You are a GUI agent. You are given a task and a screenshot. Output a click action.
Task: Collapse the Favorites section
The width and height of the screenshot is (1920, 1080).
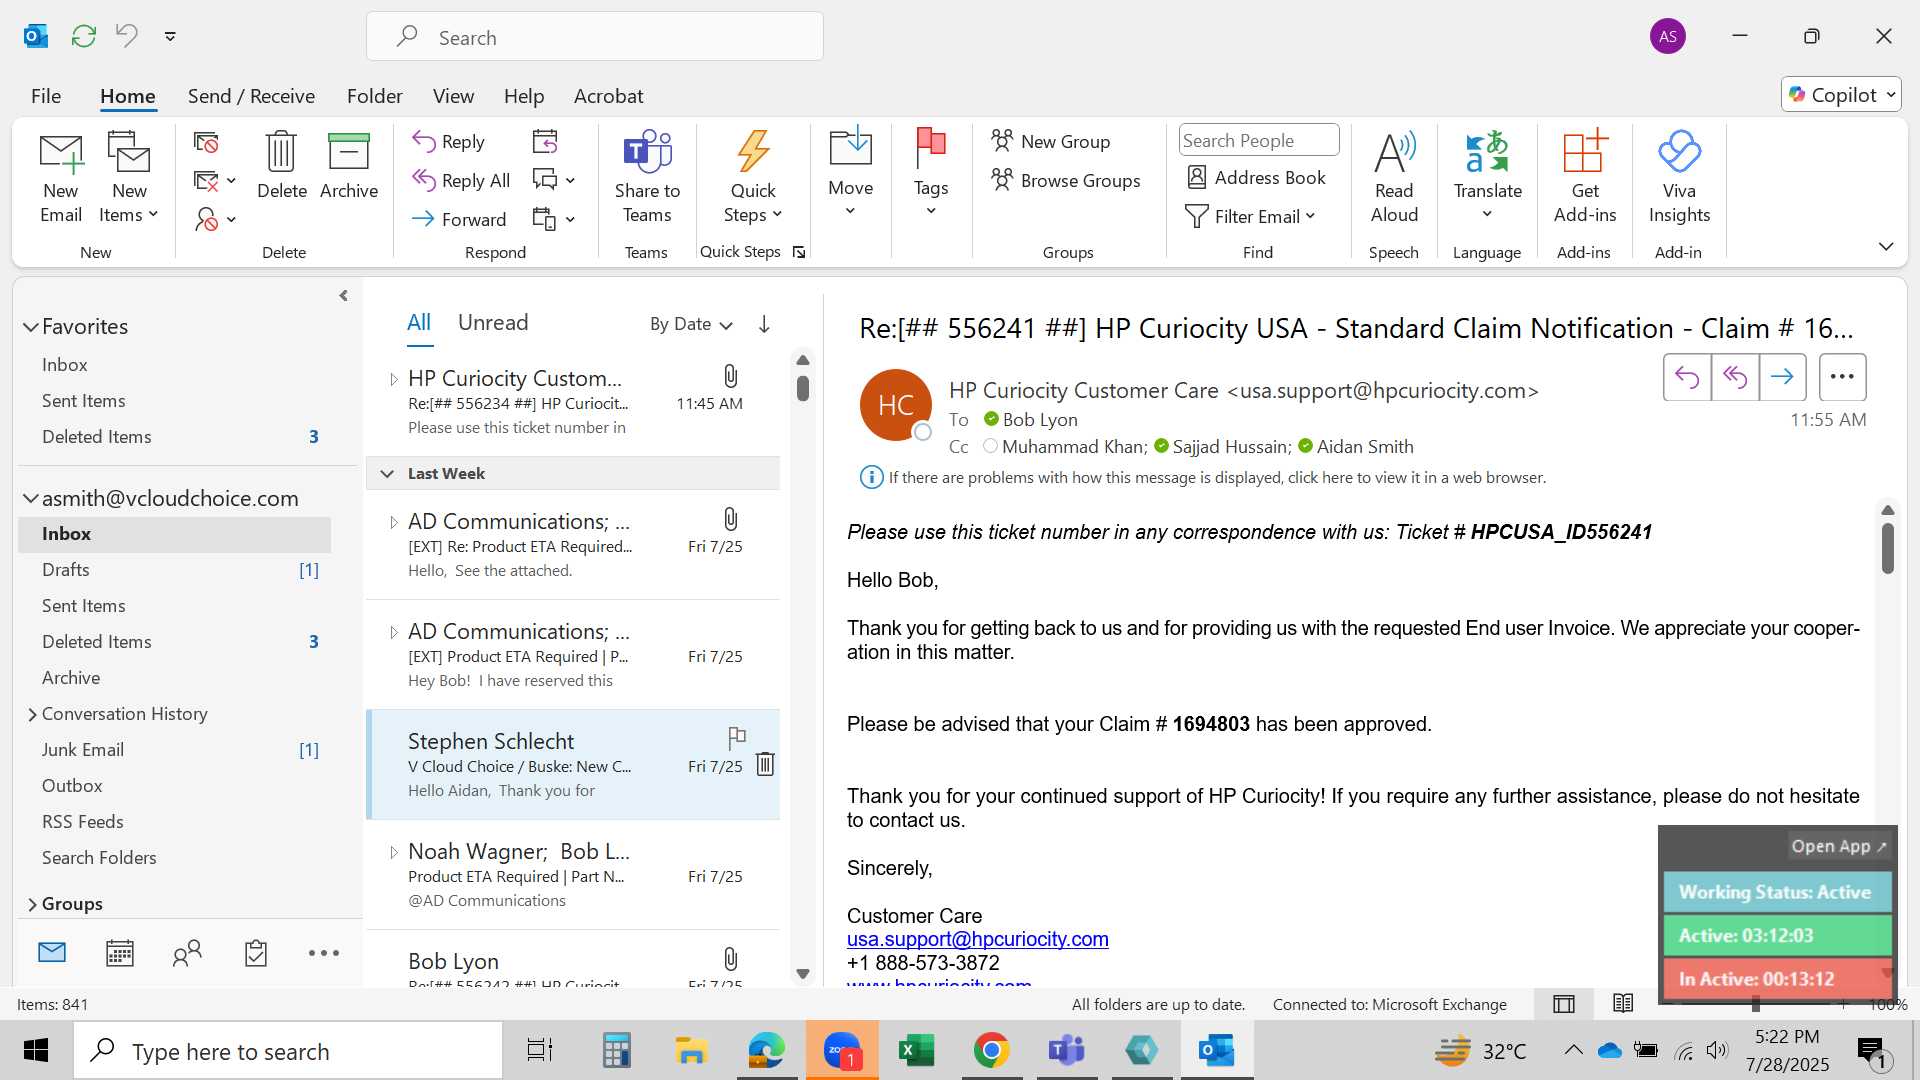pos(31,327)
